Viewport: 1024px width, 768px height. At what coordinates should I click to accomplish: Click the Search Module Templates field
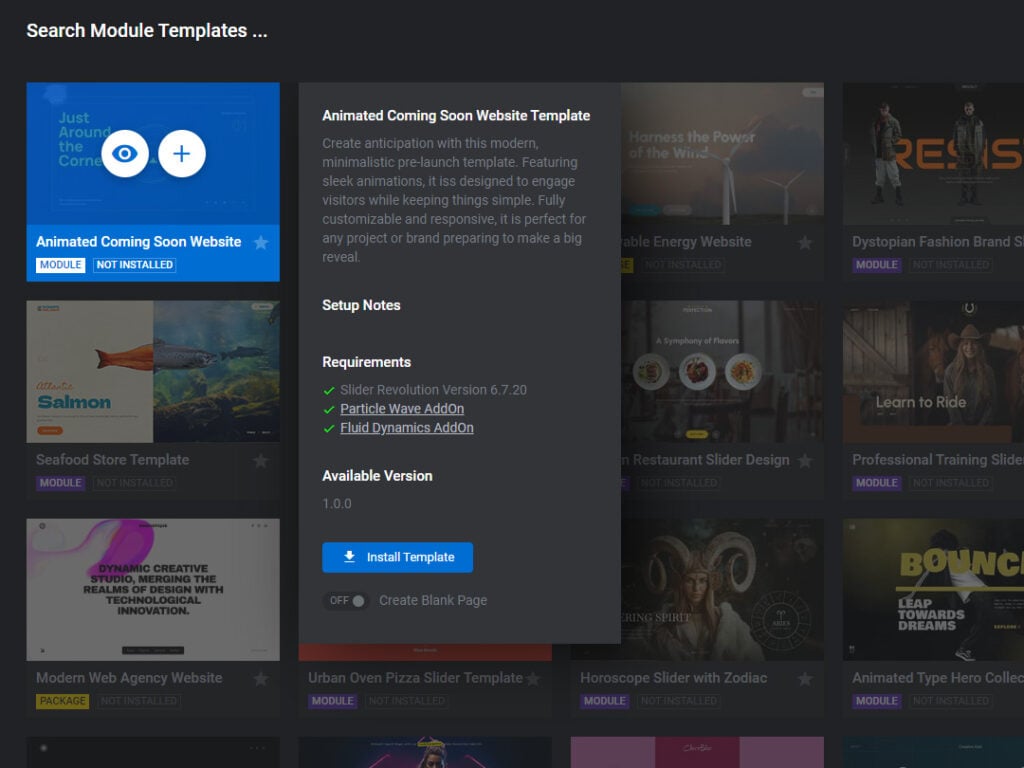tap(147, 30)
